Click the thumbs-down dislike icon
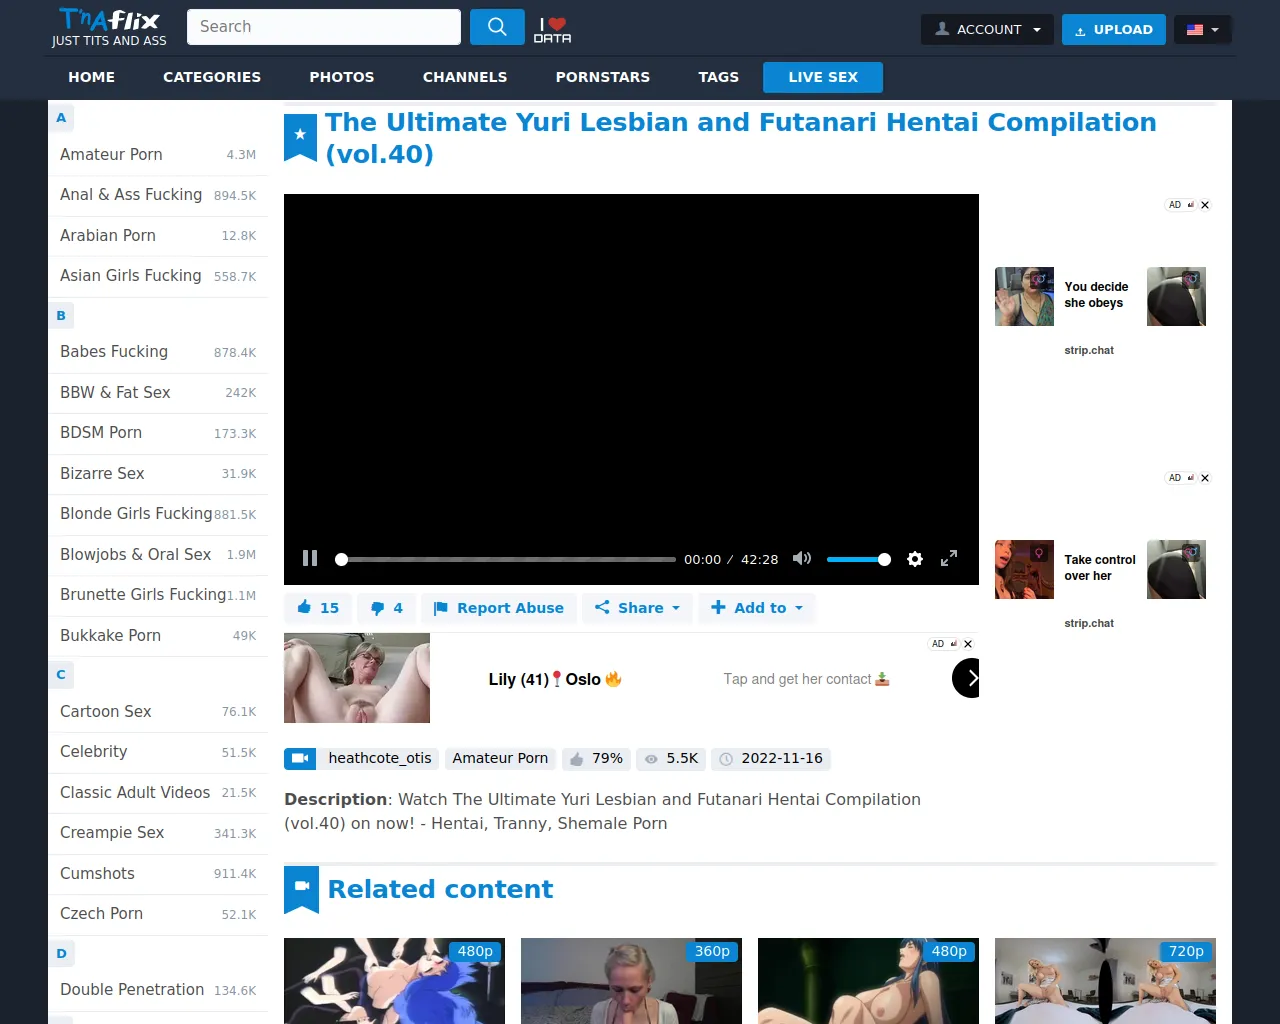Image resolution: width=1280 pixels, height=1024 pixels. 377,608
